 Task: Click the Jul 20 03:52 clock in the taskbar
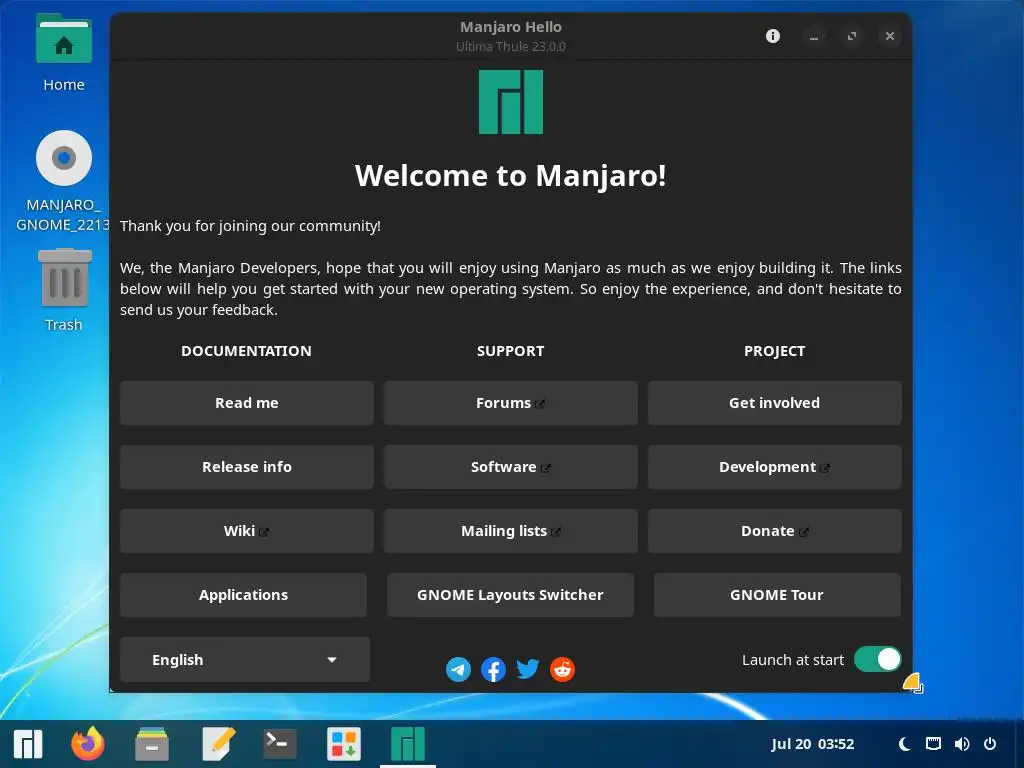click(812, 744)
